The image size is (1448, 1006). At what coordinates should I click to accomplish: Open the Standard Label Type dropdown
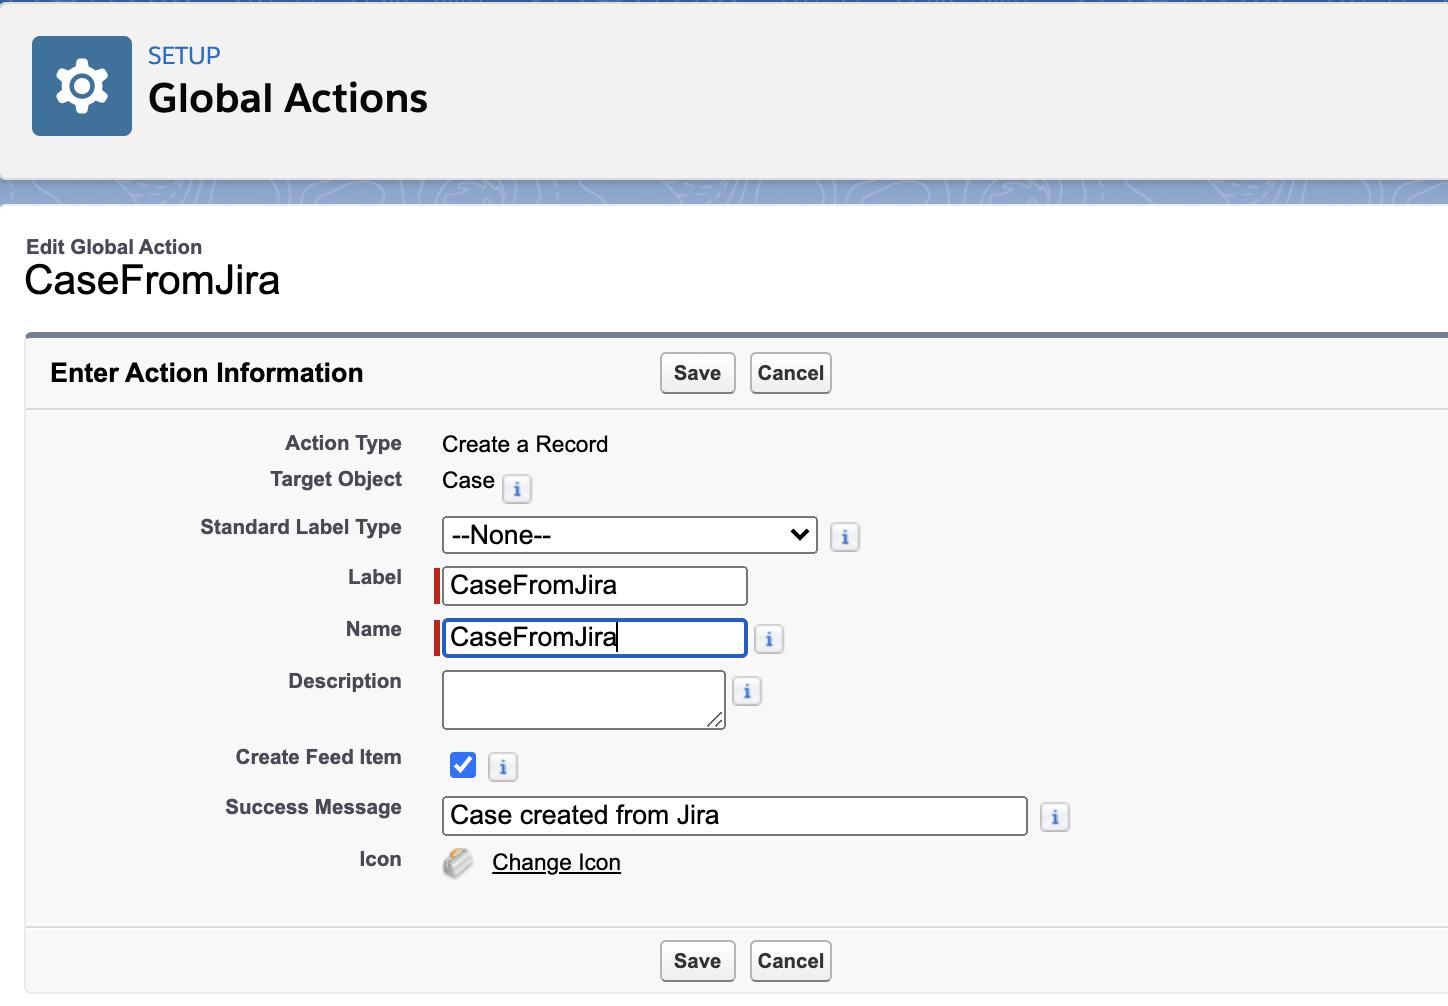click(x=629, y=535)
